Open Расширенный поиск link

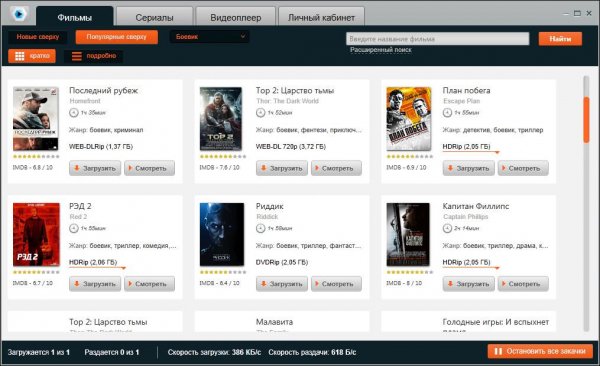[381, 50]
